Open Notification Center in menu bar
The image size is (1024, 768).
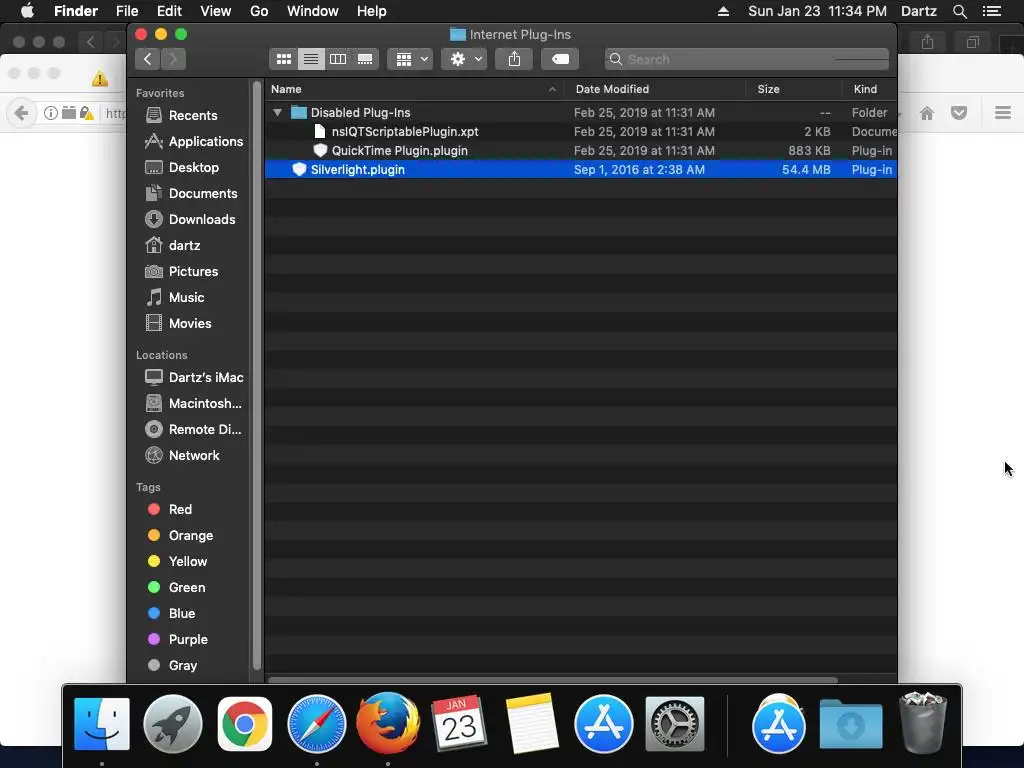click(x=992, y=11)
